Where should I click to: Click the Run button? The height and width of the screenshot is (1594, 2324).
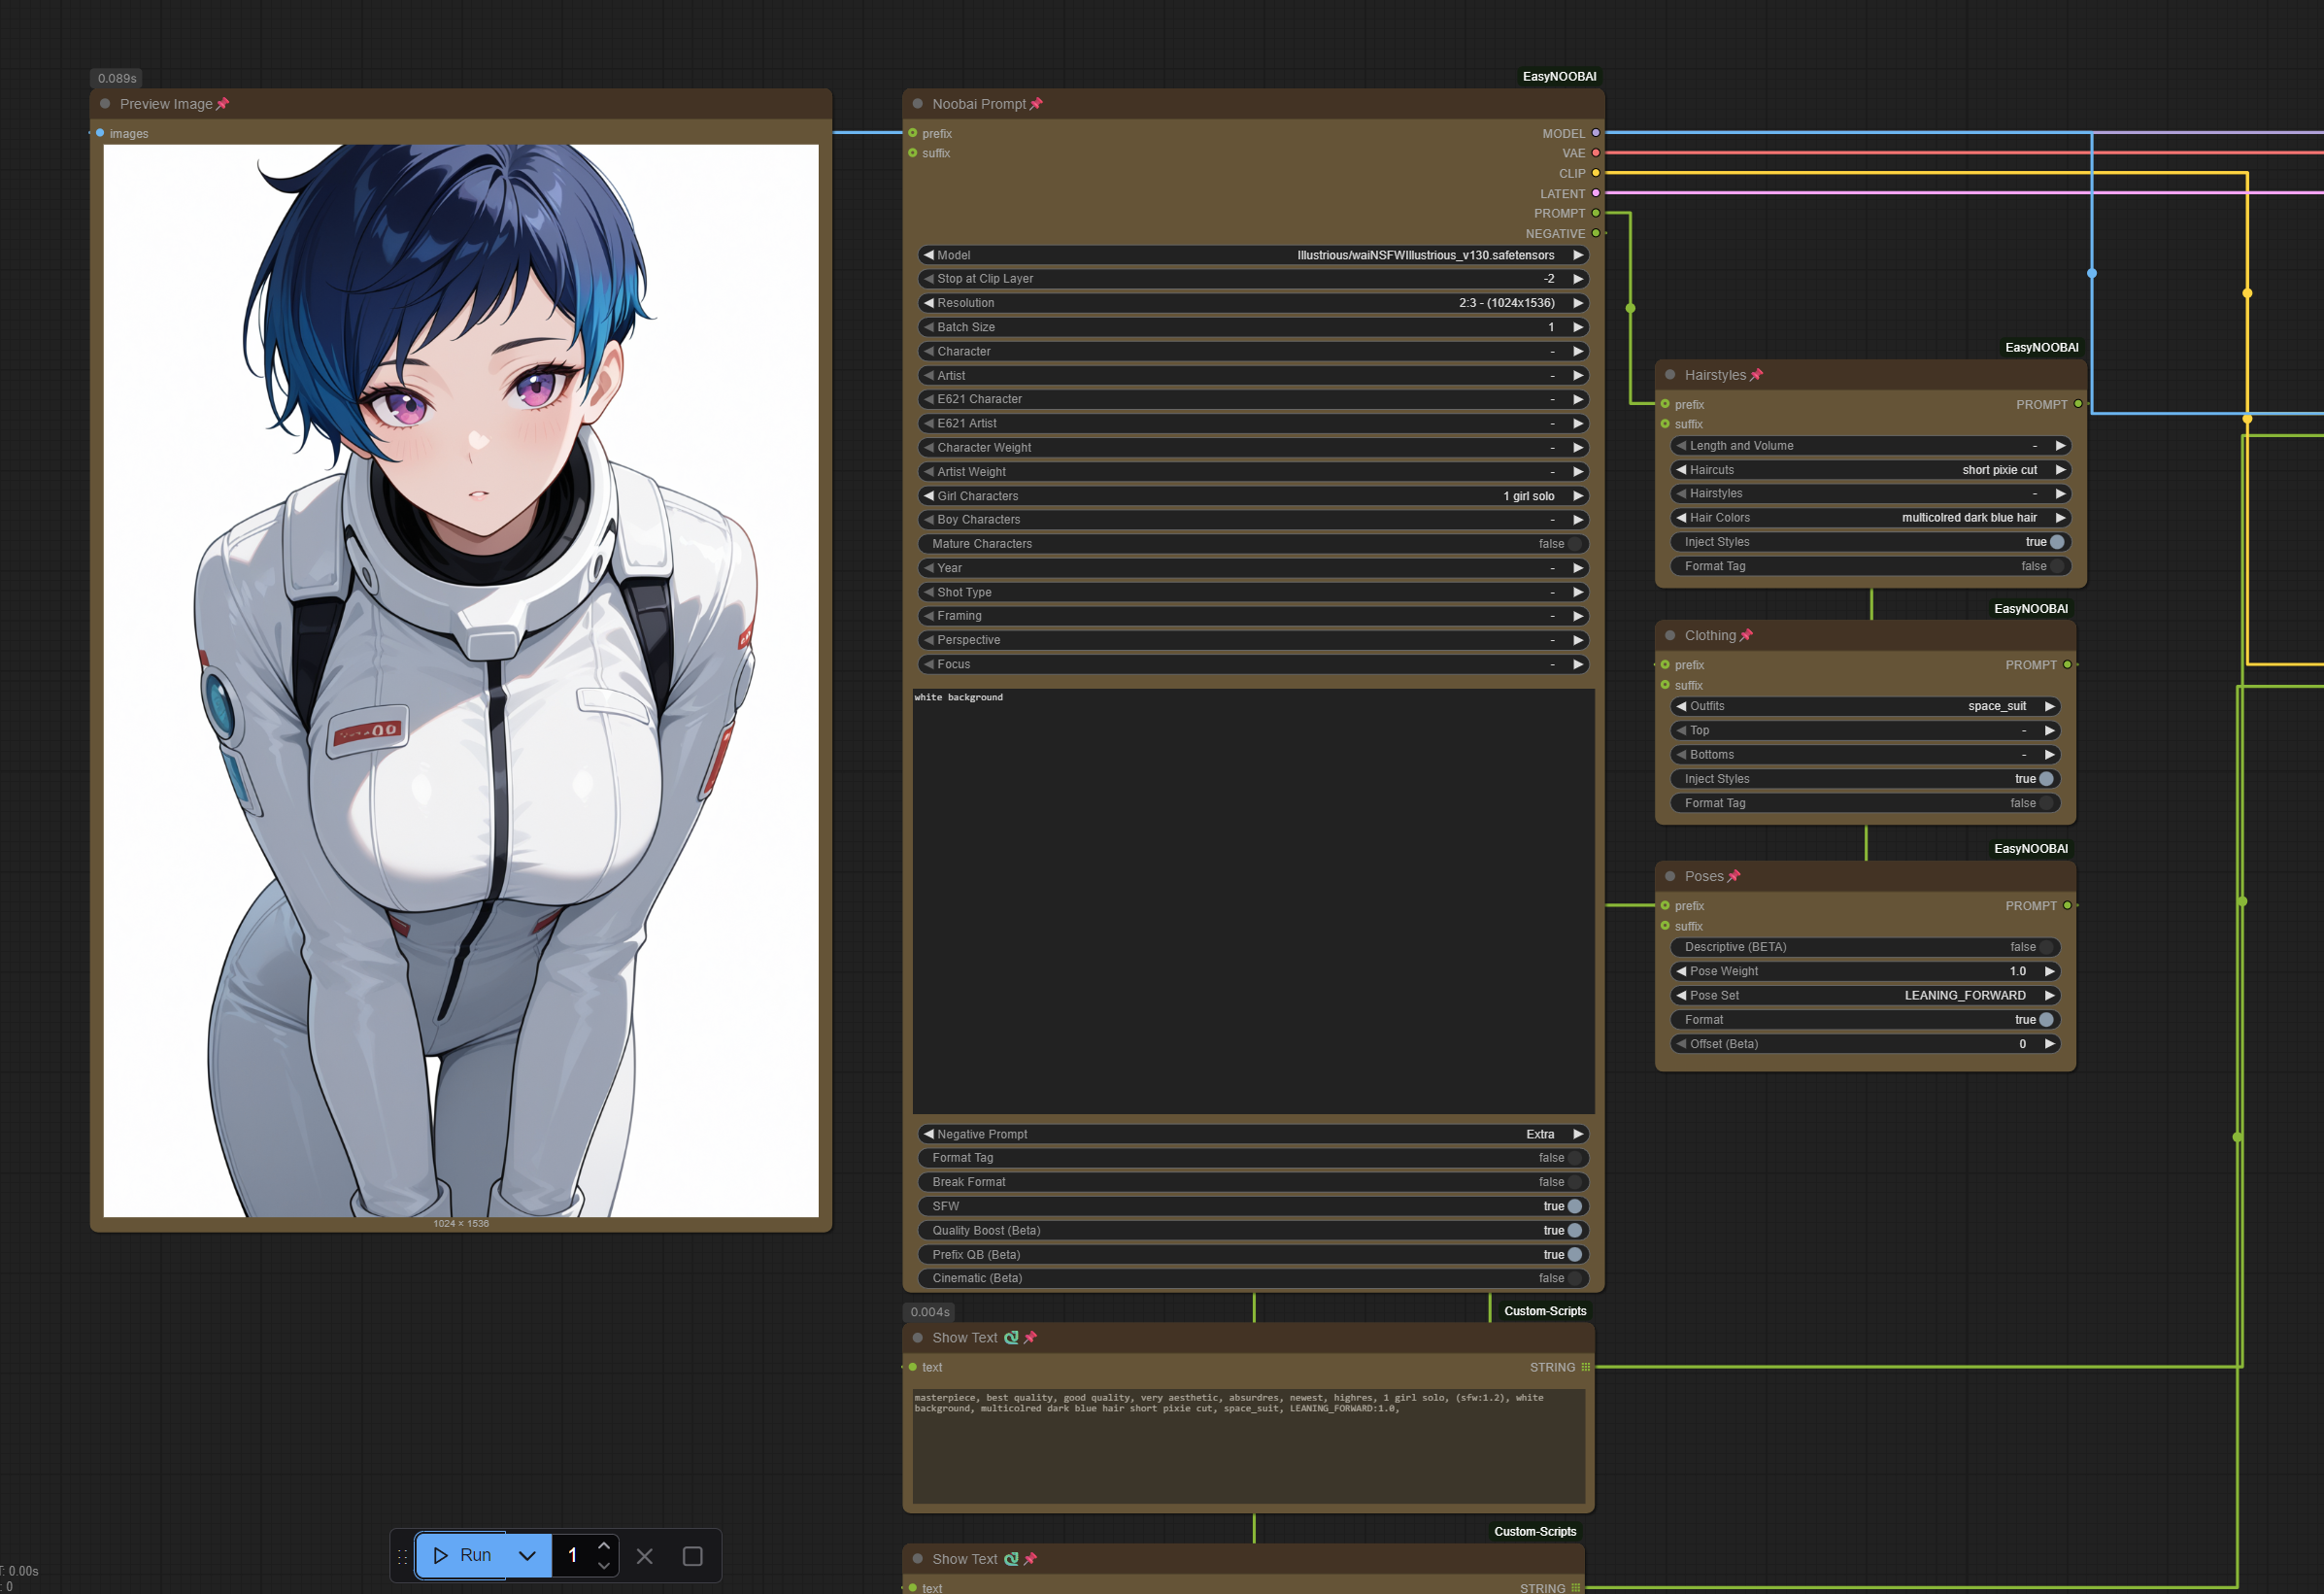[x=462, y=1556]
